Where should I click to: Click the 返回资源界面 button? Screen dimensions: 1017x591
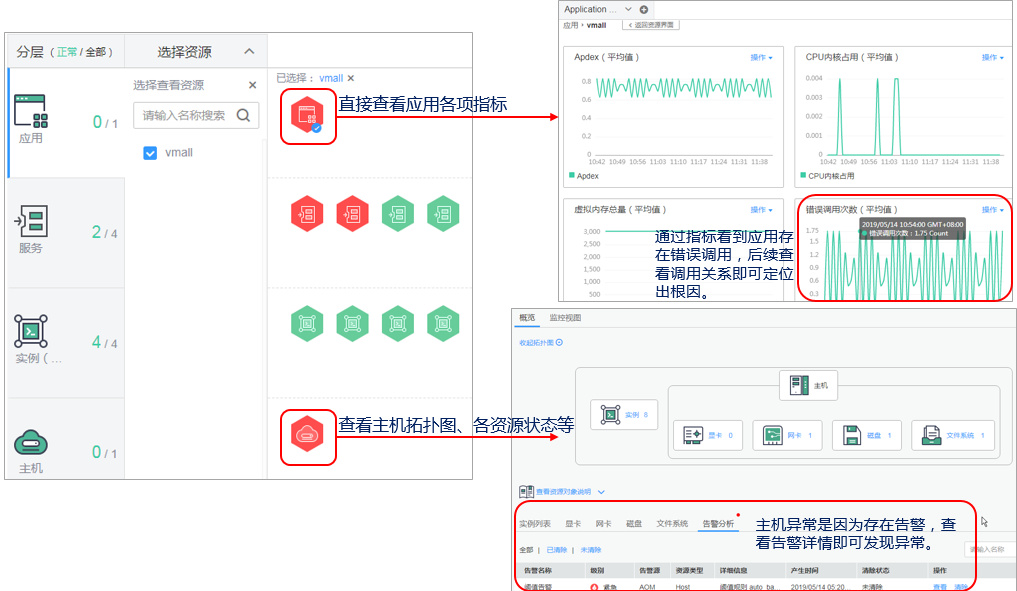(651, 25)
